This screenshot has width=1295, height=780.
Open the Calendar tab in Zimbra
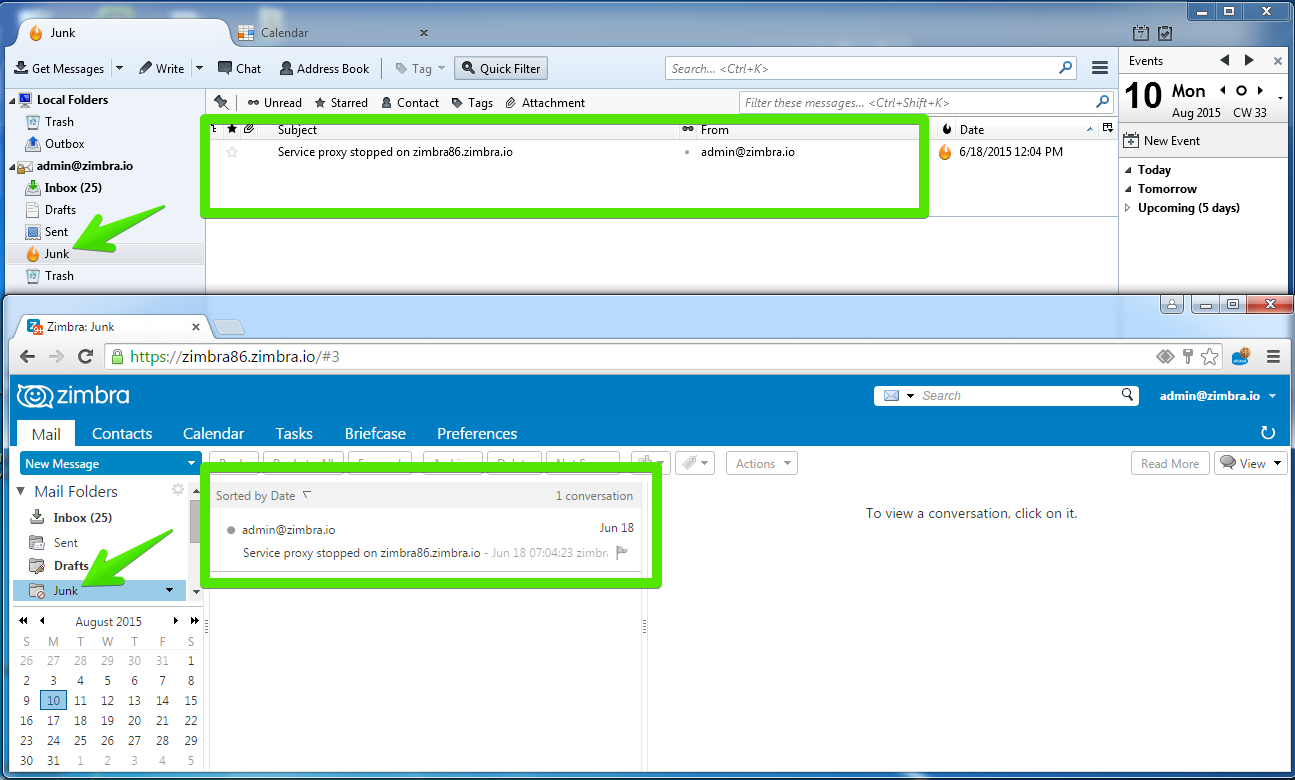coord(213,433)
